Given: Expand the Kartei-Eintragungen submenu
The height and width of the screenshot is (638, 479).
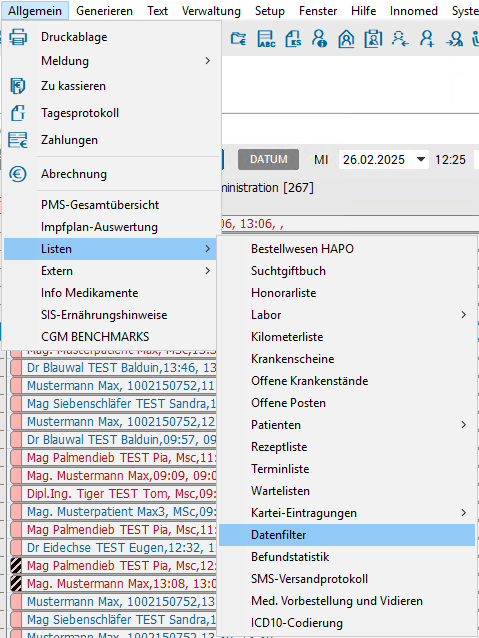Looking at the screenshot, I should click(x=464, y=513).
